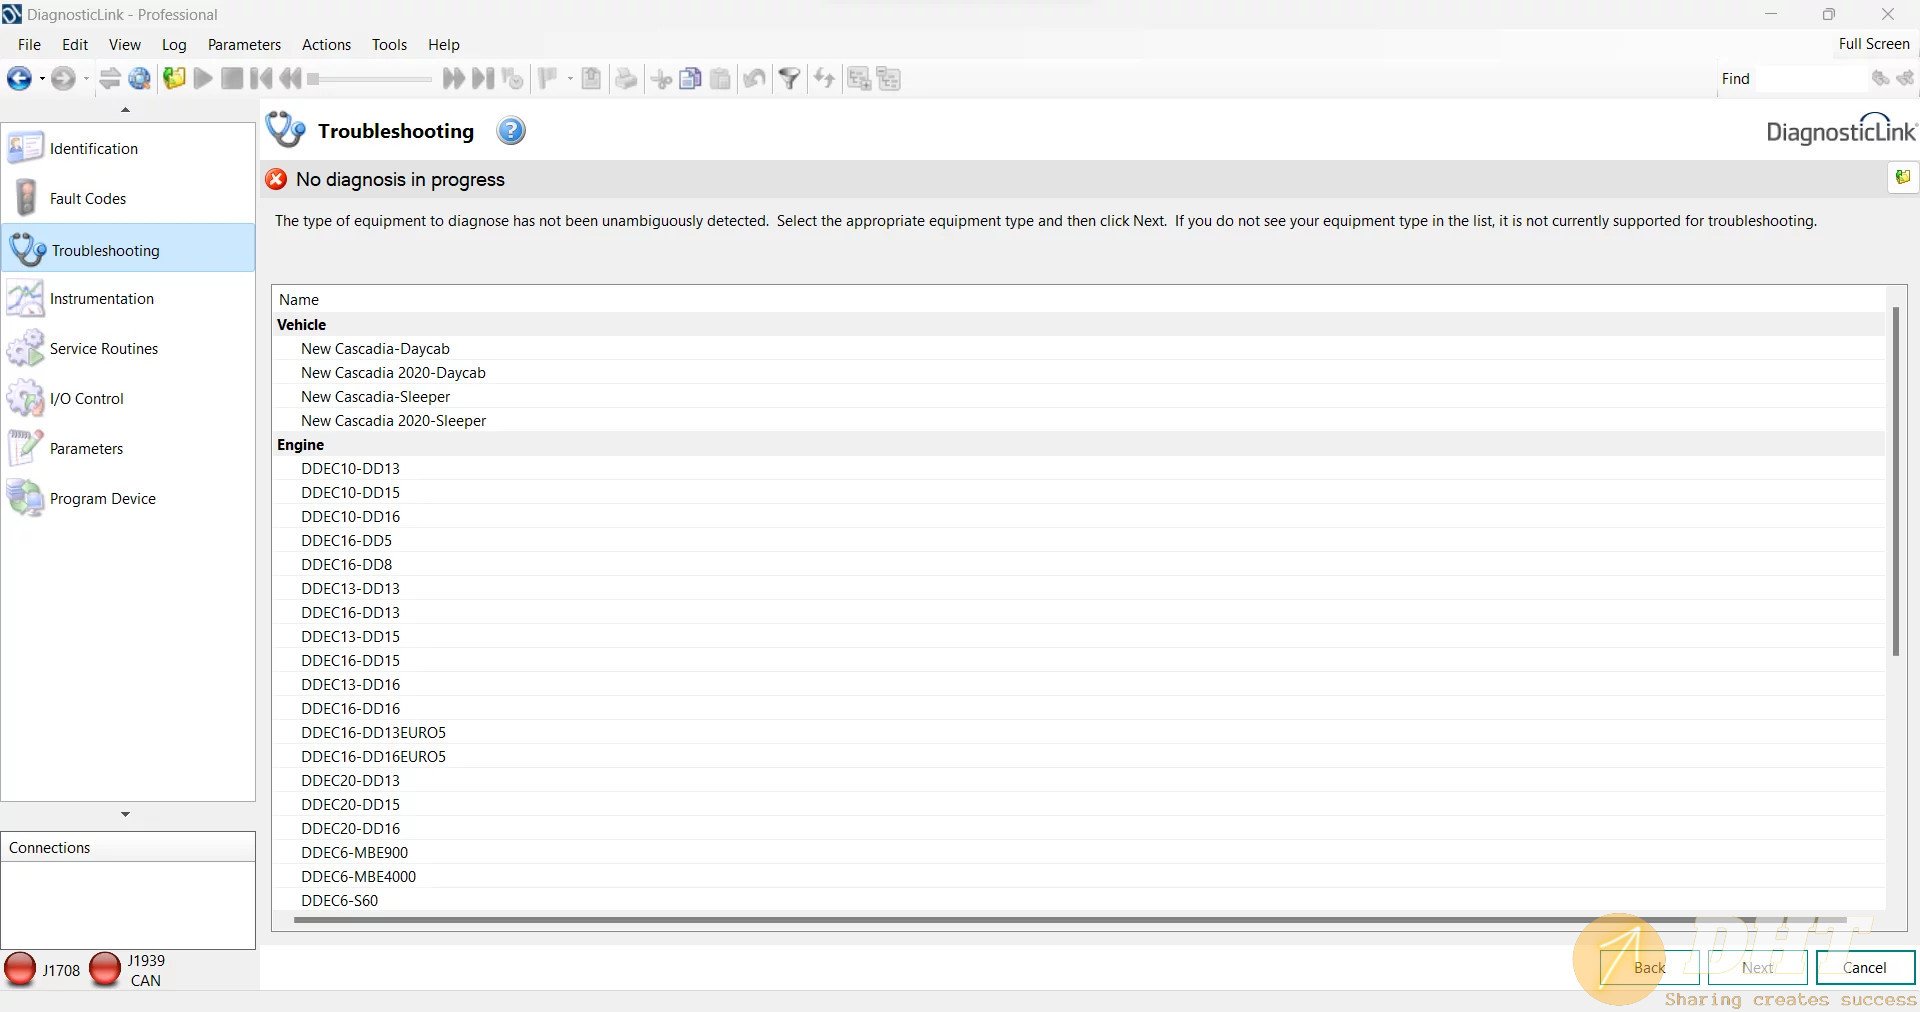Image resolution: width=1920 pixels, height=1012 pixels.
Task: Click the blue Back navigation arrow
Action: tap(19, 79)
